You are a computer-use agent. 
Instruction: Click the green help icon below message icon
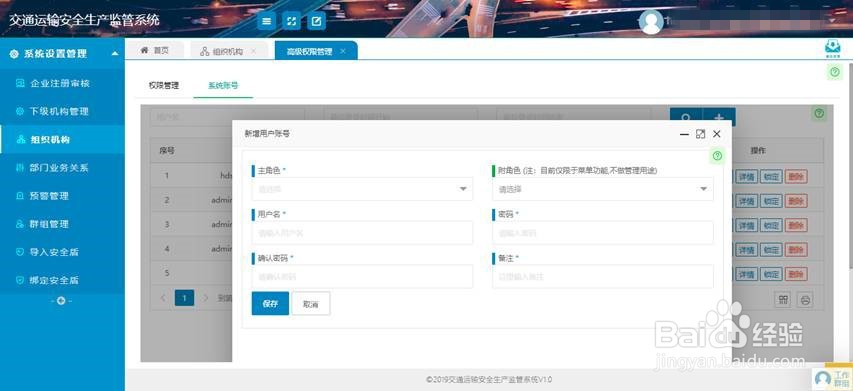pos(835,72)
